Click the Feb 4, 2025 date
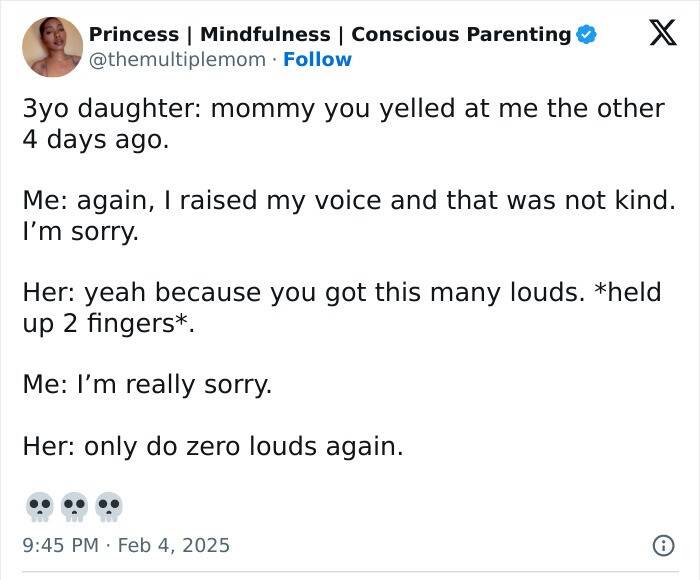The height and width of the screenshot is (580, 700). pos(175,545)
